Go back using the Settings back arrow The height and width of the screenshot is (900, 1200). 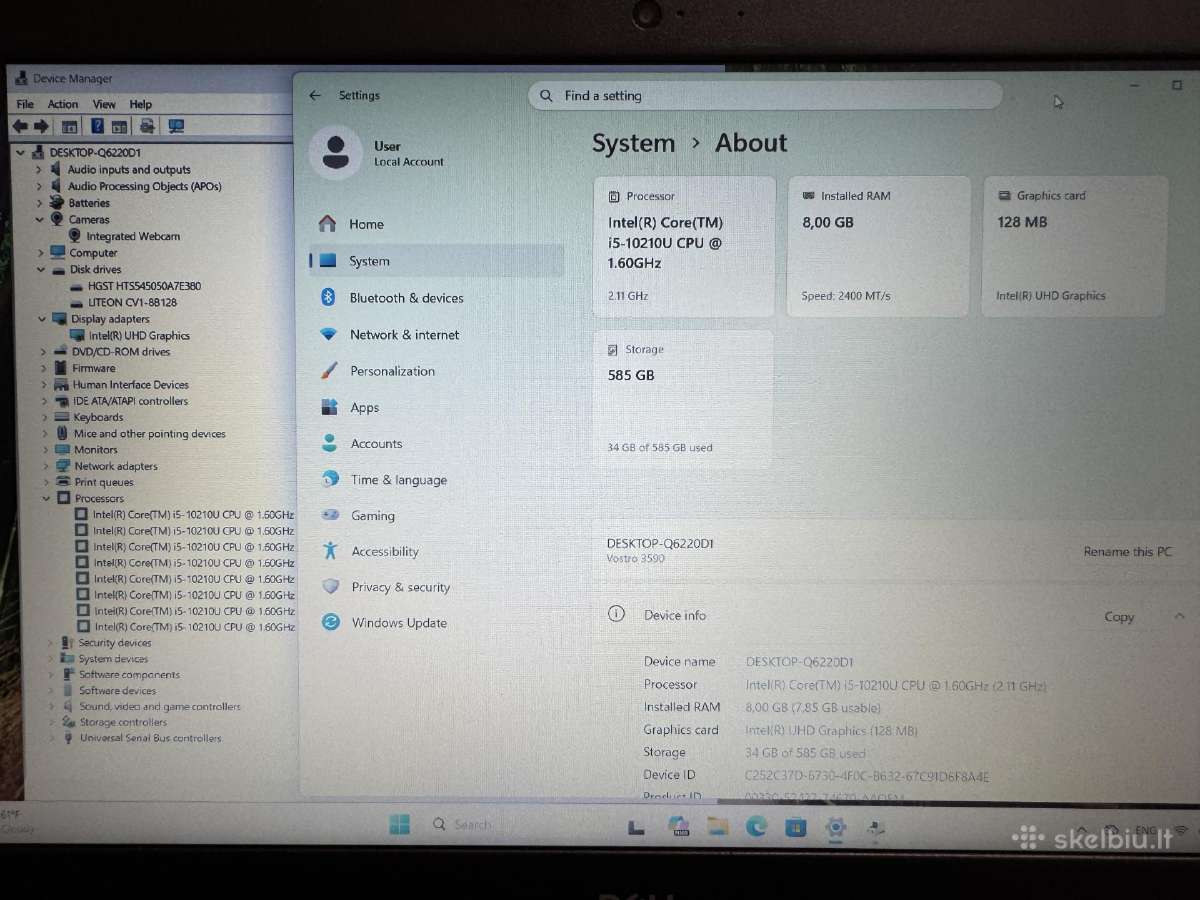click(315, 96)
